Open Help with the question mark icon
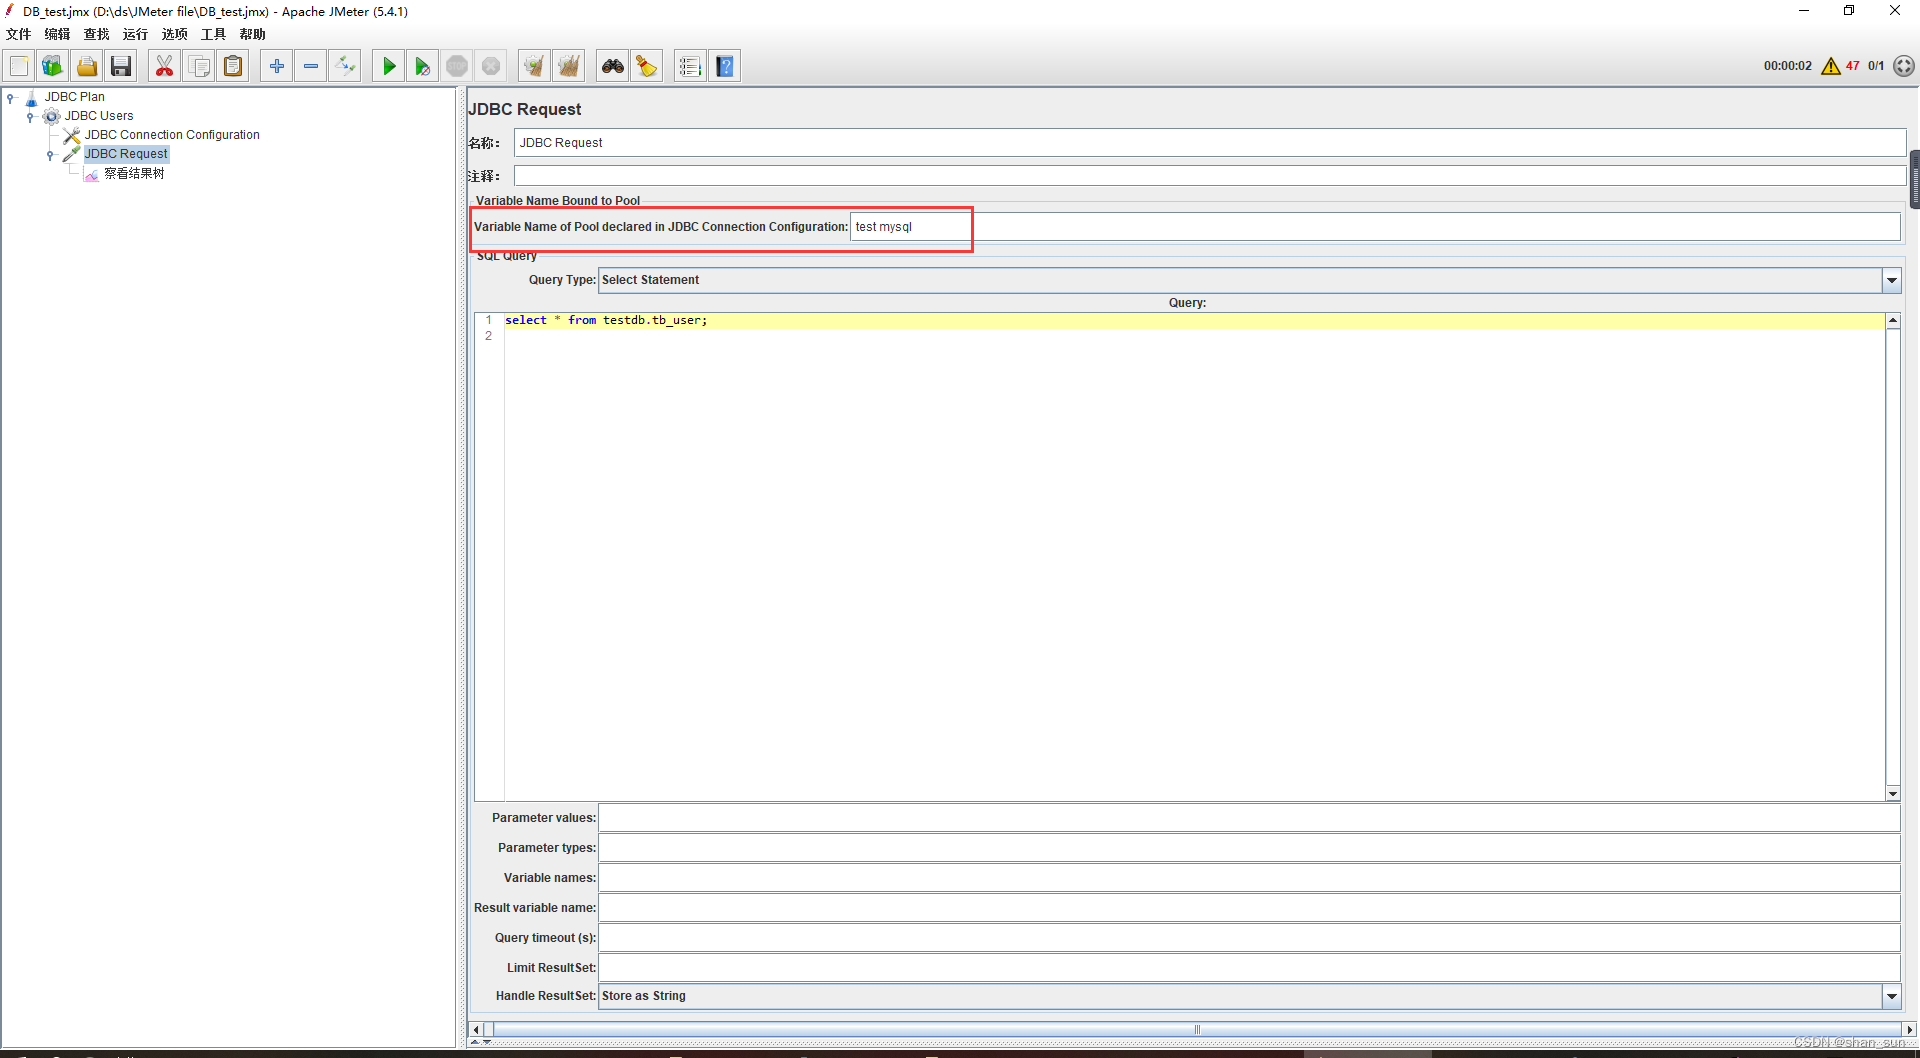 coord(725,66)
